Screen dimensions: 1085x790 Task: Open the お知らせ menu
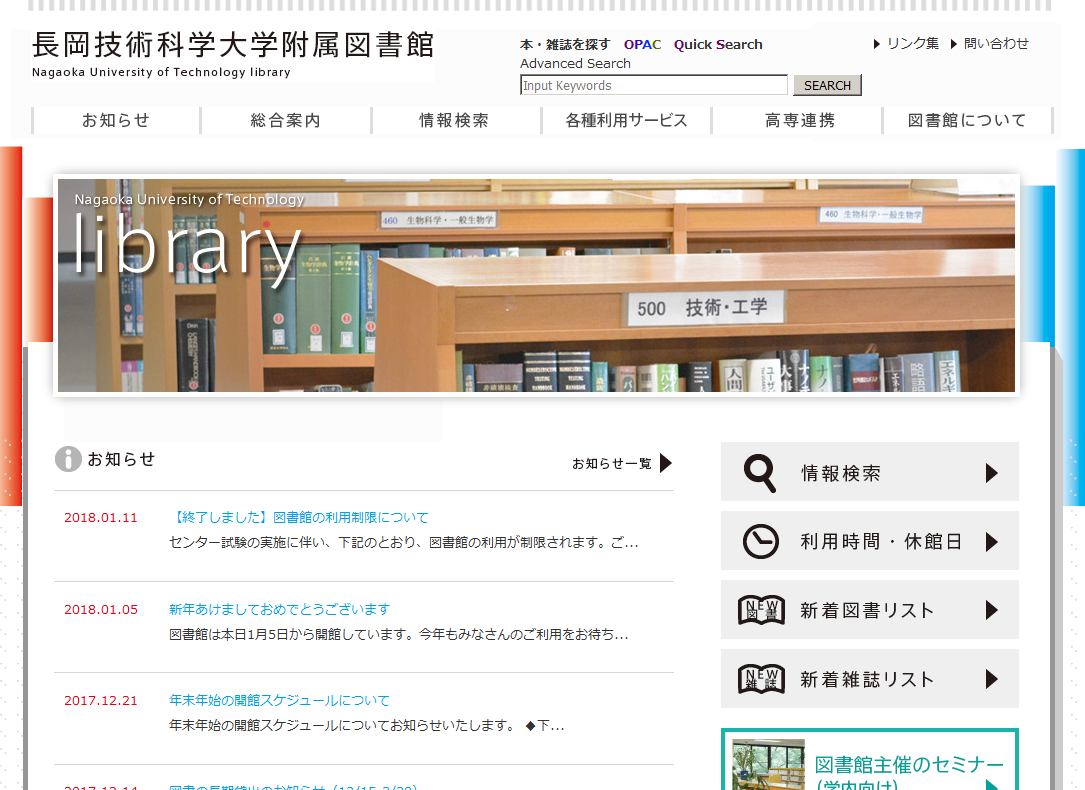(x=116, y=120)
